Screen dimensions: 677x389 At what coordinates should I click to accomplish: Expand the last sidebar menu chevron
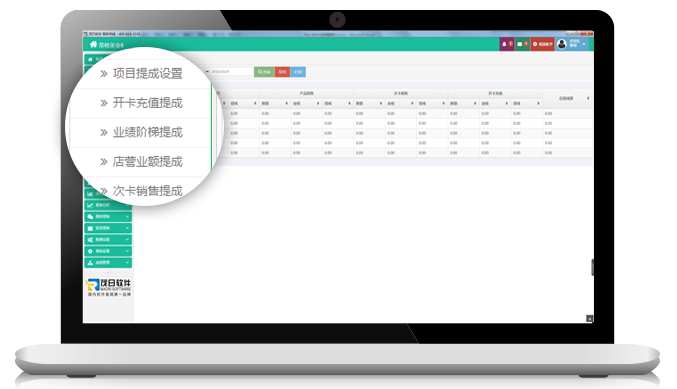(x=127, y=262)
